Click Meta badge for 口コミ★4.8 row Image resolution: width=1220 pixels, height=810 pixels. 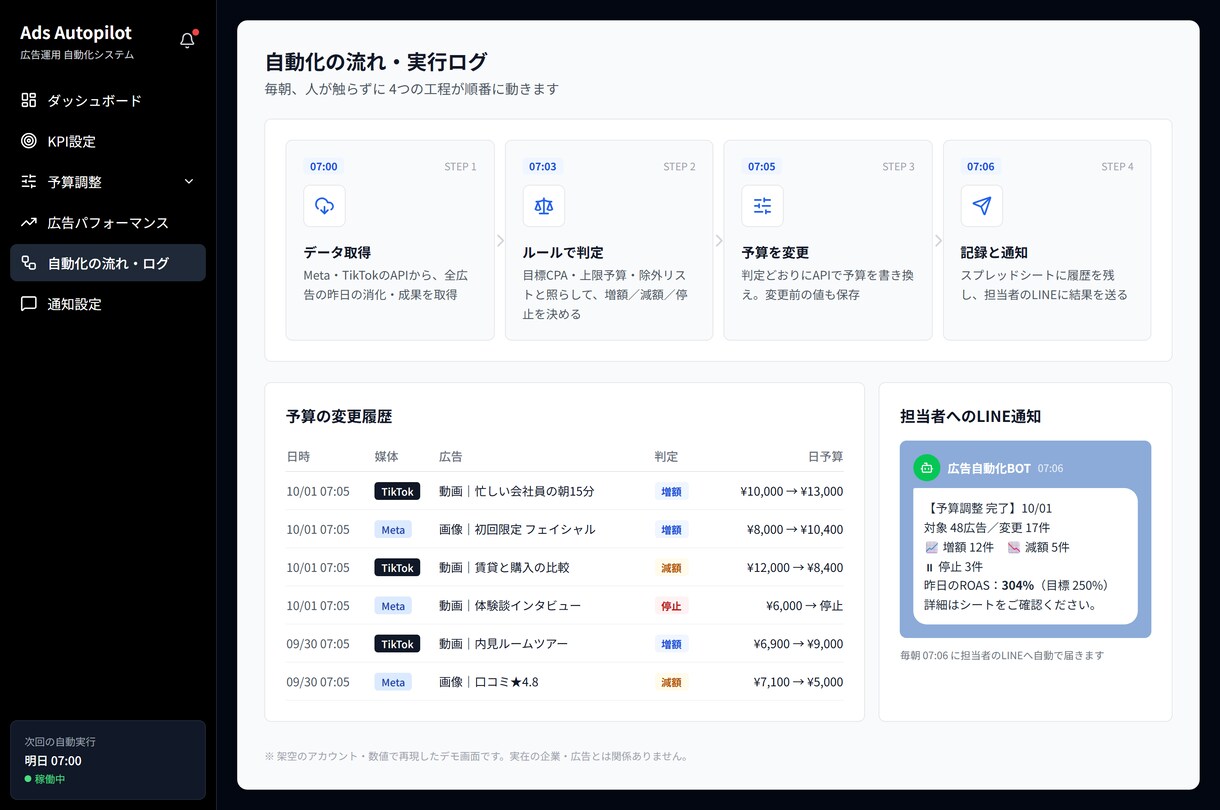(393, 682)
